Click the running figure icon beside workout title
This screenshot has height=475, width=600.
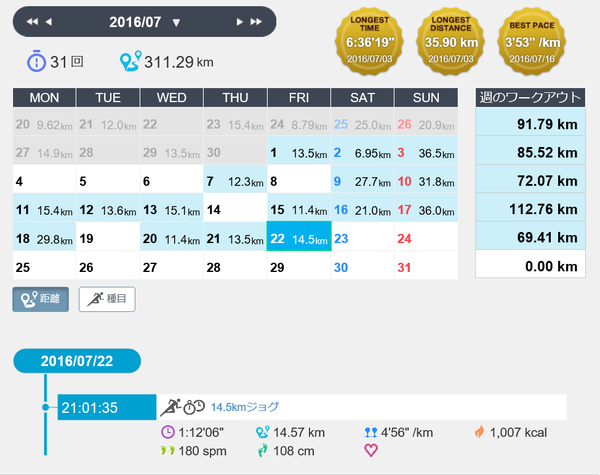point(170,407)
